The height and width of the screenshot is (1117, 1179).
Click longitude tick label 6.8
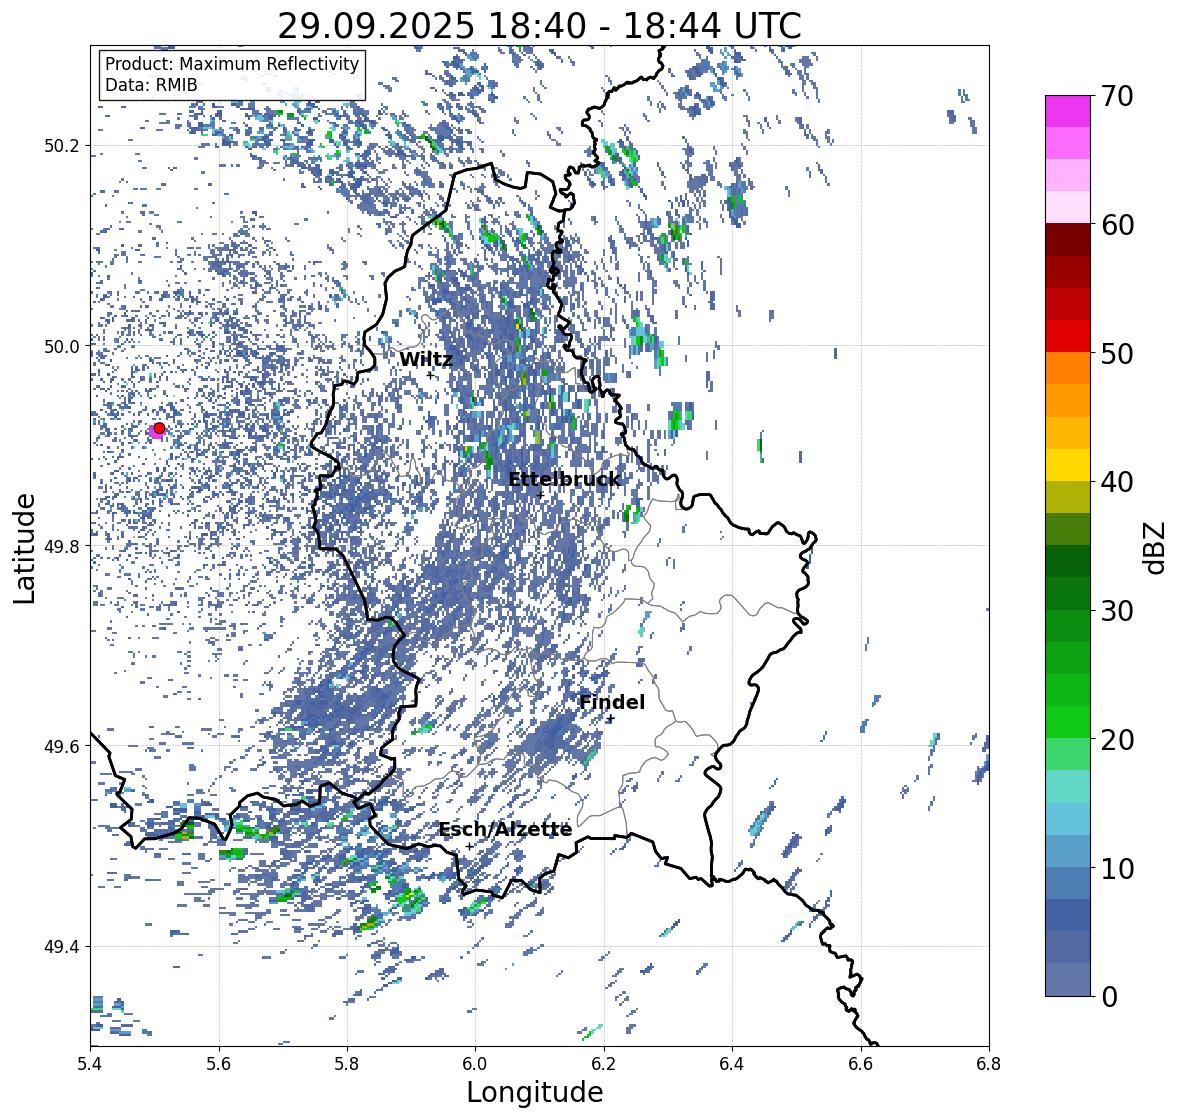(989, 1063)
